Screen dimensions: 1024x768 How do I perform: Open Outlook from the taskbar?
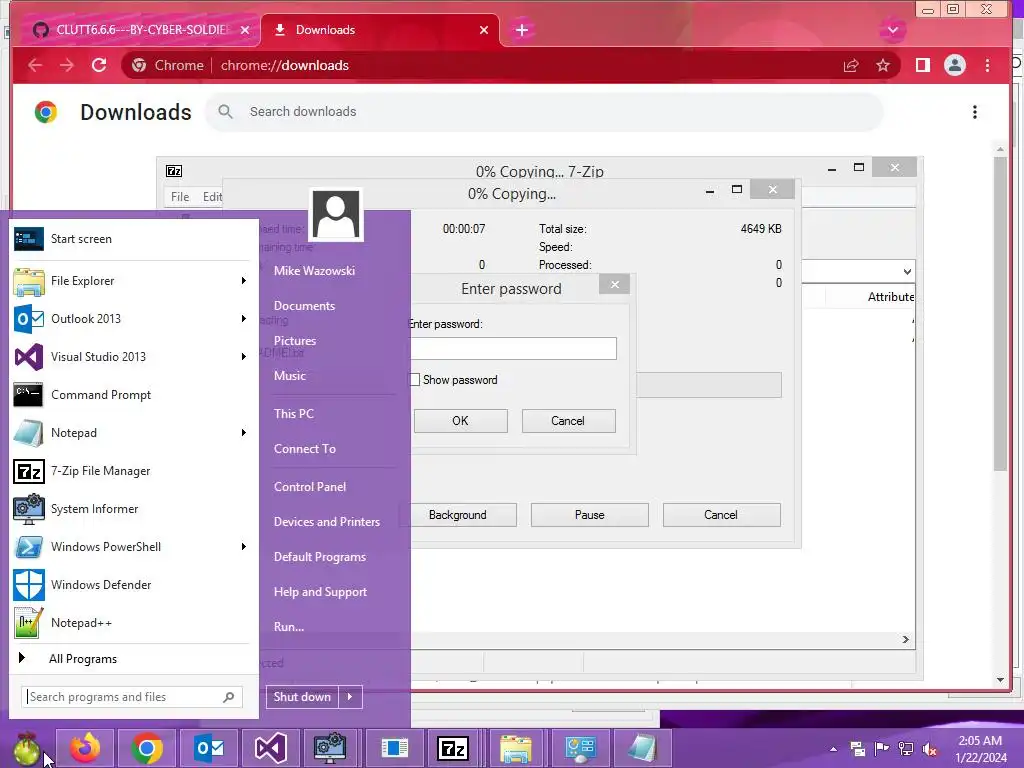tap(208, 748)
